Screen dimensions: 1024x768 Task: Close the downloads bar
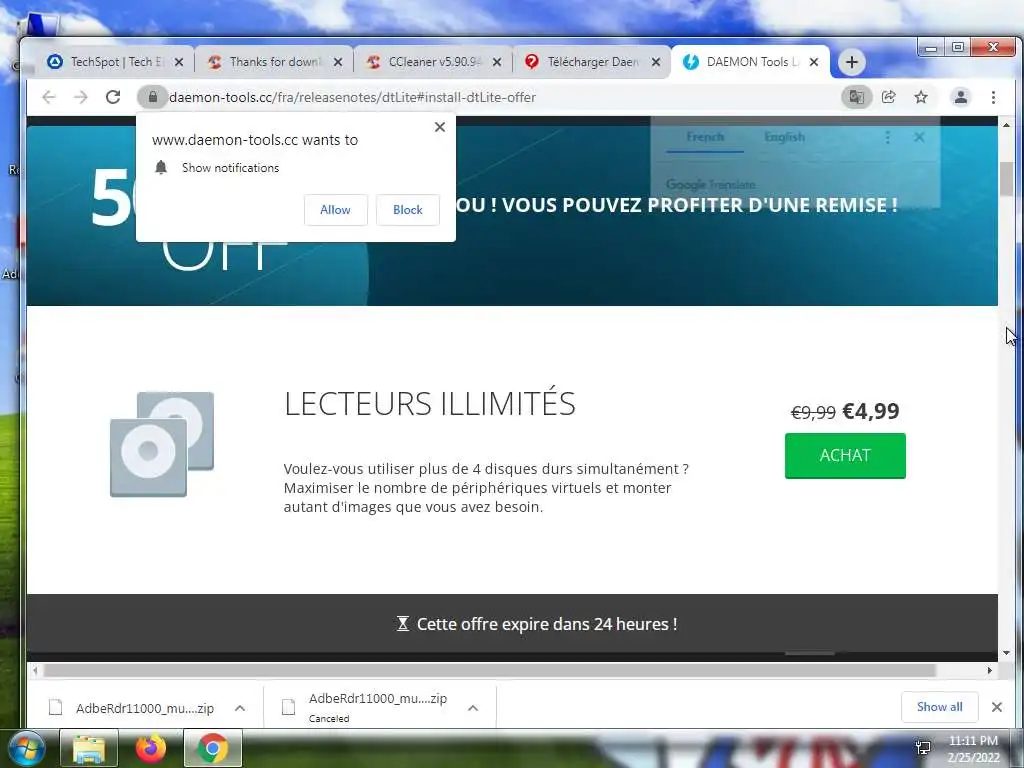(997, 707)
